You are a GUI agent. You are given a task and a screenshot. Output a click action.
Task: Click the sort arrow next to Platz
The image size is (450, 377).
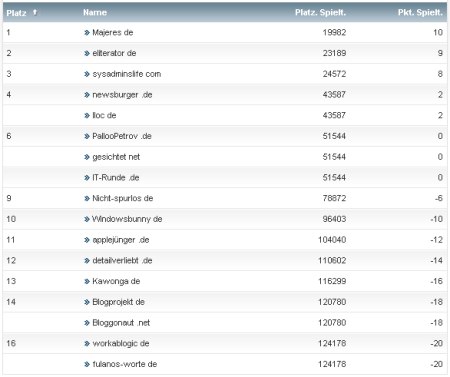[35, 12]
